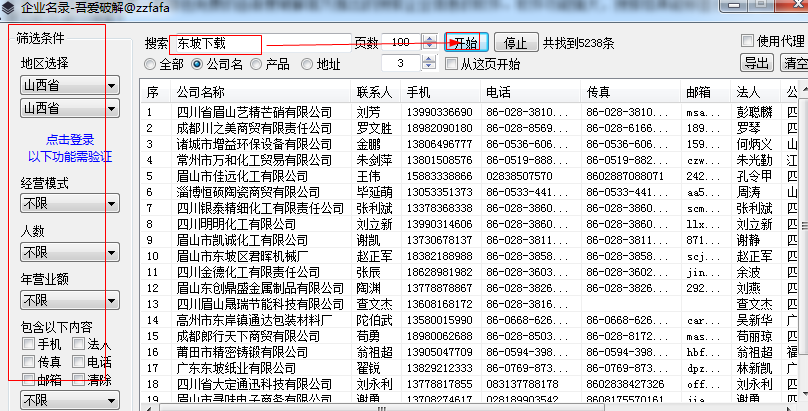Image resolution: width=808 pixels, height=411 pixels.
Task: Click the 法人 column header
Action: click(755, 92)
